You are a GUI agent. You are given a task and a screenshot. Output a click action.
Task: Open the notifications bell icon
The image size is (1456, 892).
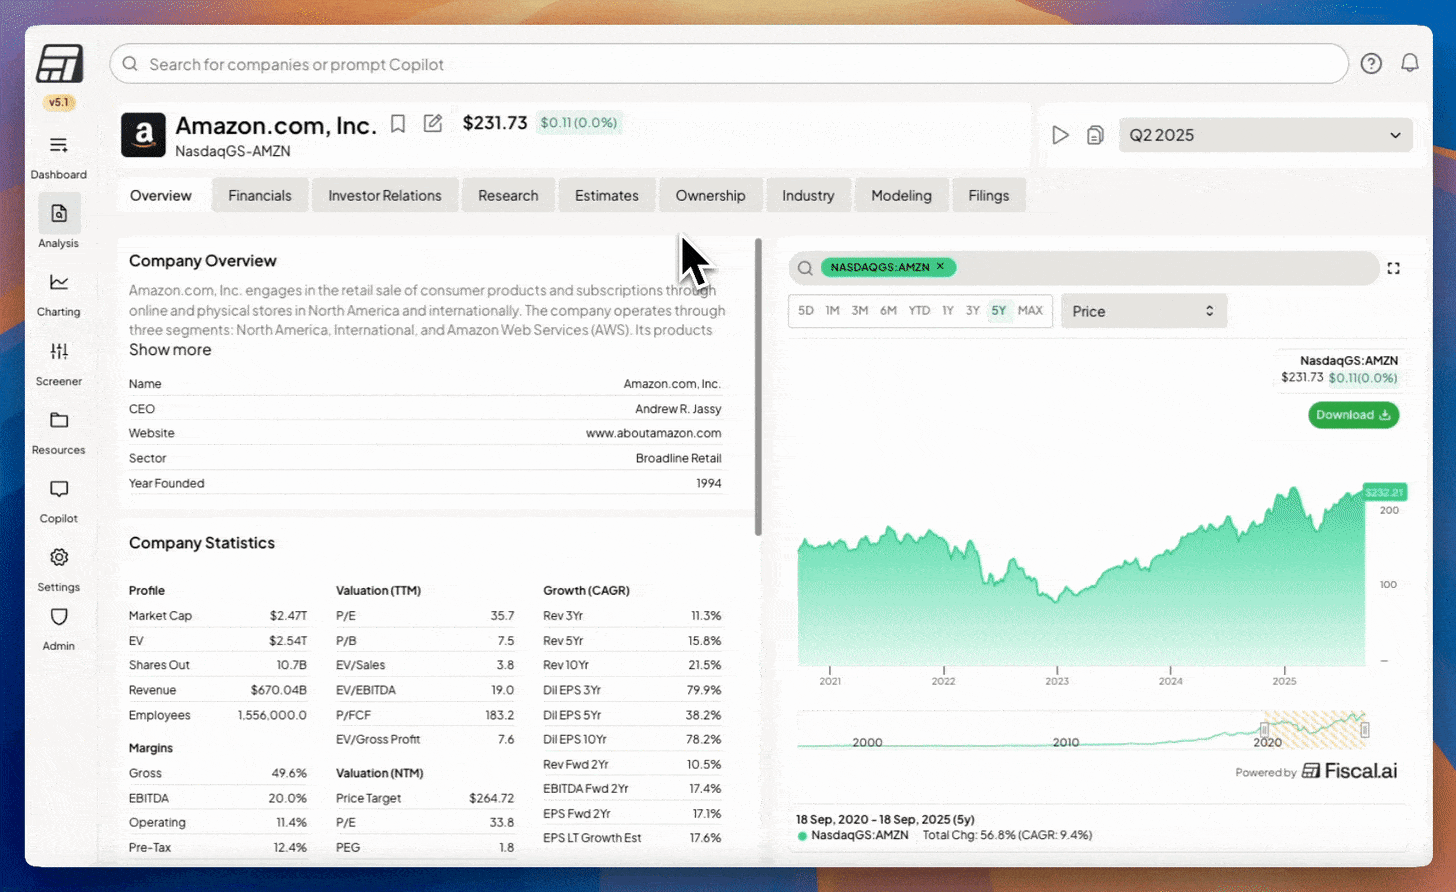(x=1410, y=63)
